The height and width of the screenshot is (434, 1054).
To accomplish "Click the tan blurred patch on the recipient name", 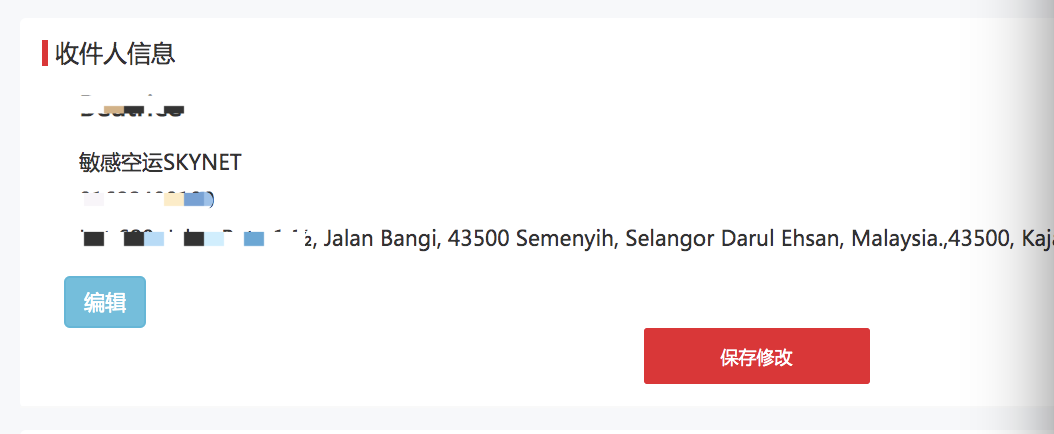I will [x=115, y=109].
